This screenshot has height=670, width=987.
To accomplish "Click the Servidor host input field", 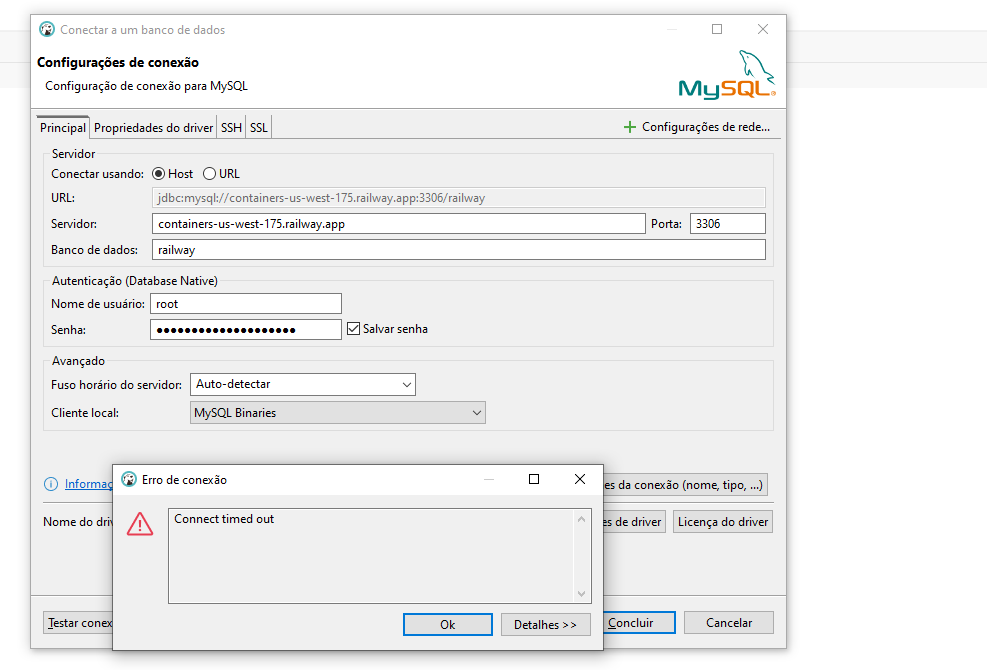I will 398,224.
